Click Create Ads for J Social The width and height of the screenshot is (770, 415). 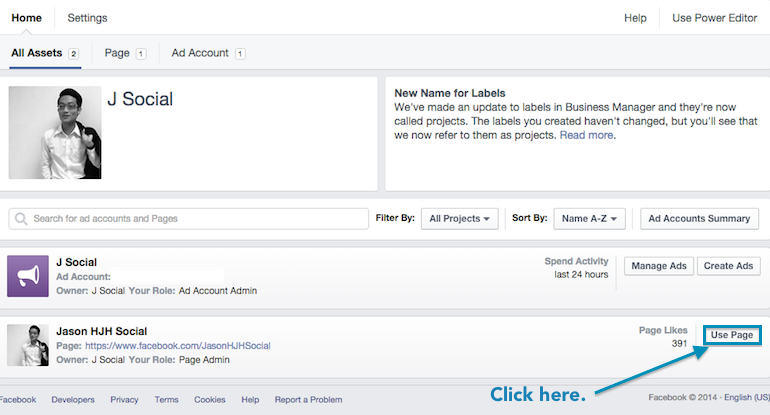click(728, 266)
